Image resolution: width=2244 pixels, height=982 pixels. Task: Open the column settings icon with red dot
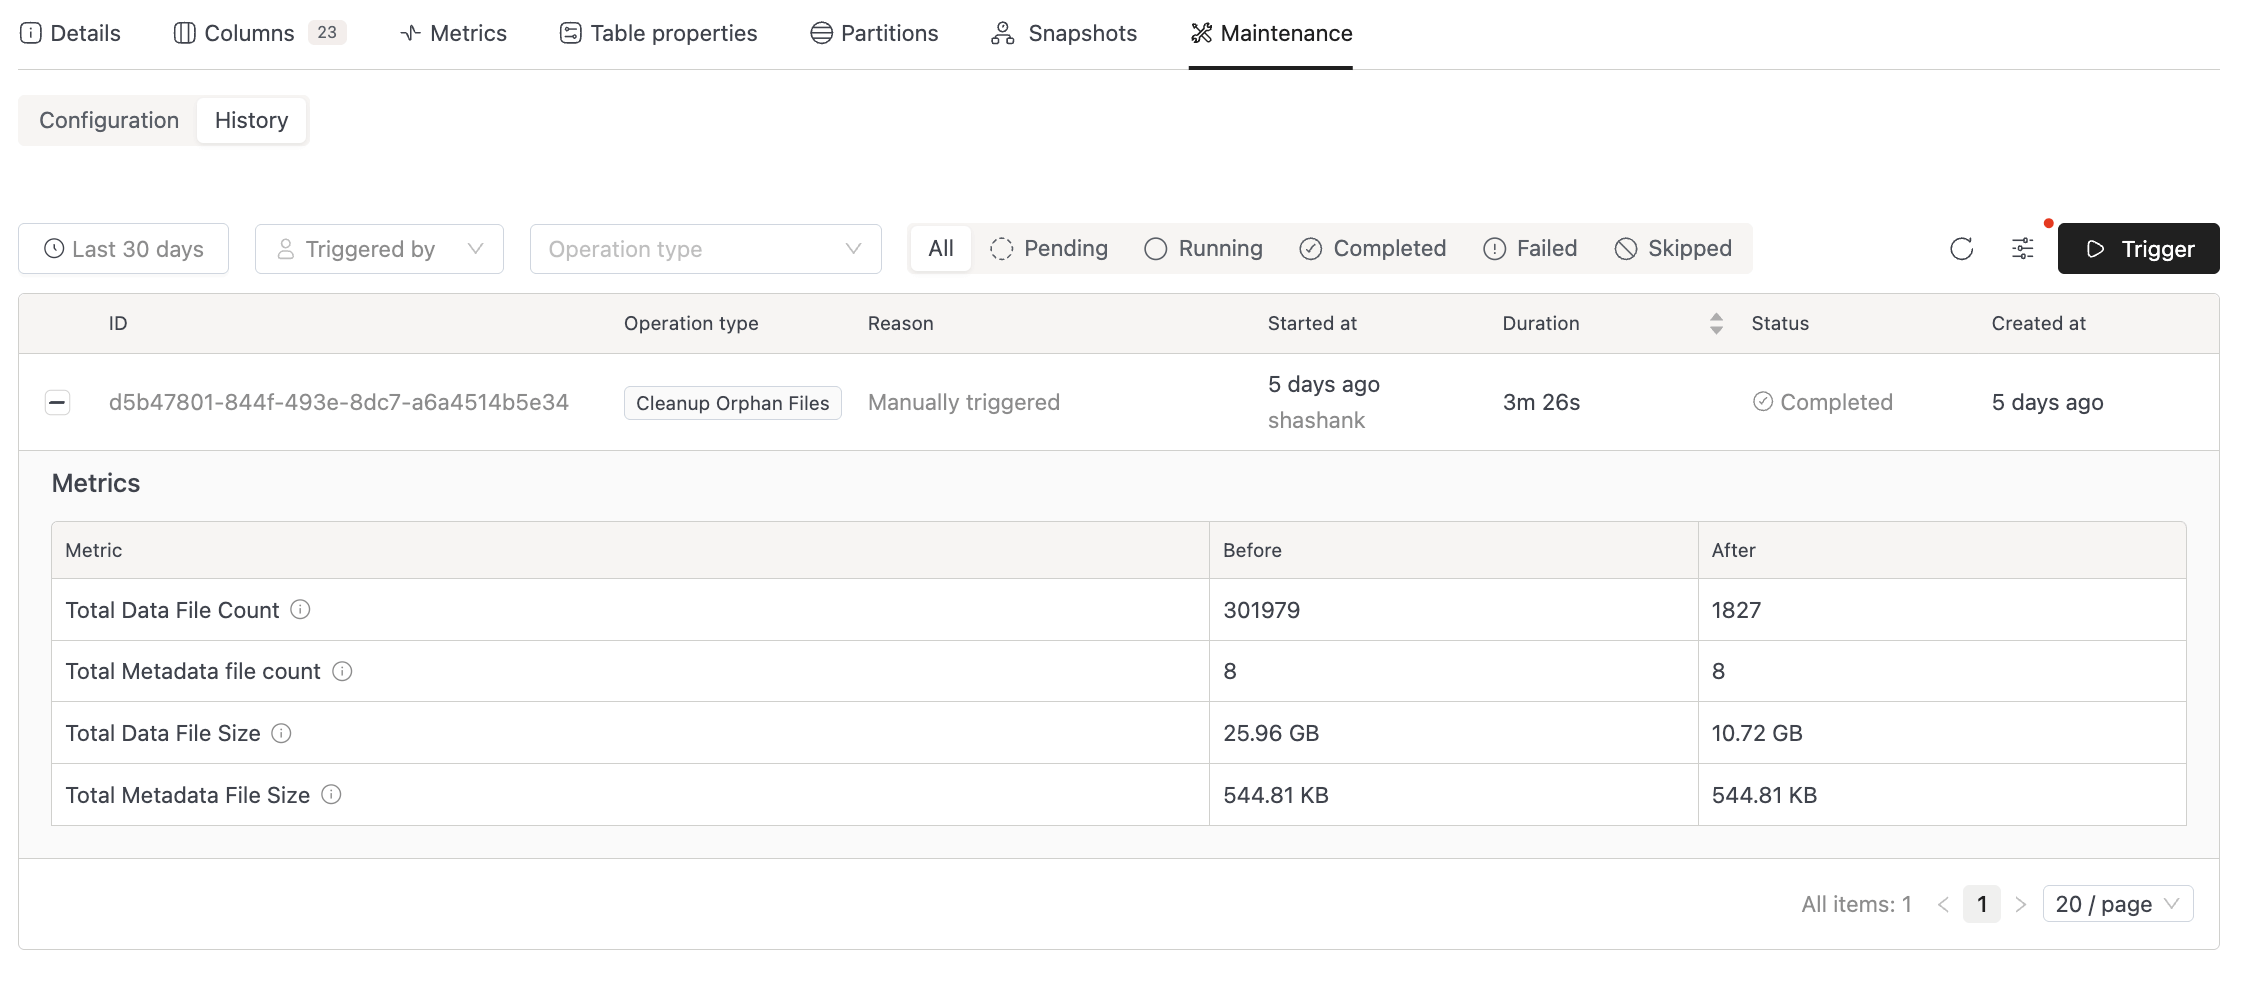(x=2022, y=248)
